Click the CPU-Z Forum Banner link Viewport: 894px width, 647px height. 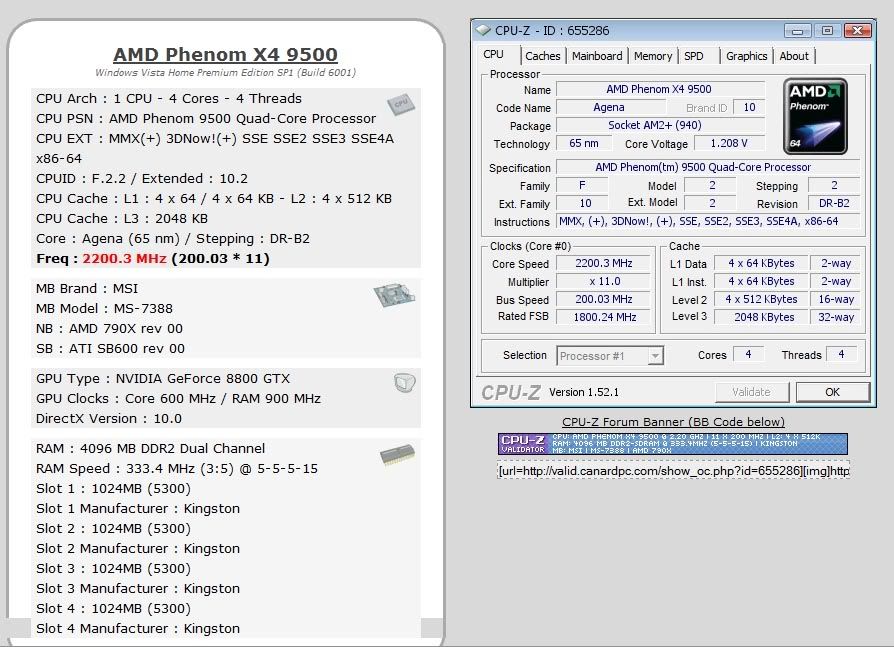pos(673,422)
